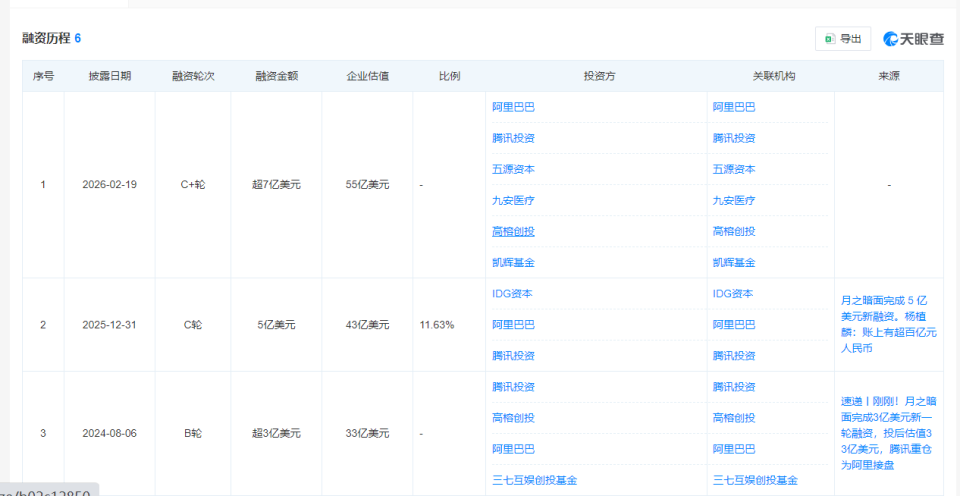The image size is (960, 496).
Task: Click the 来源 column header
Action: [889, 77]
